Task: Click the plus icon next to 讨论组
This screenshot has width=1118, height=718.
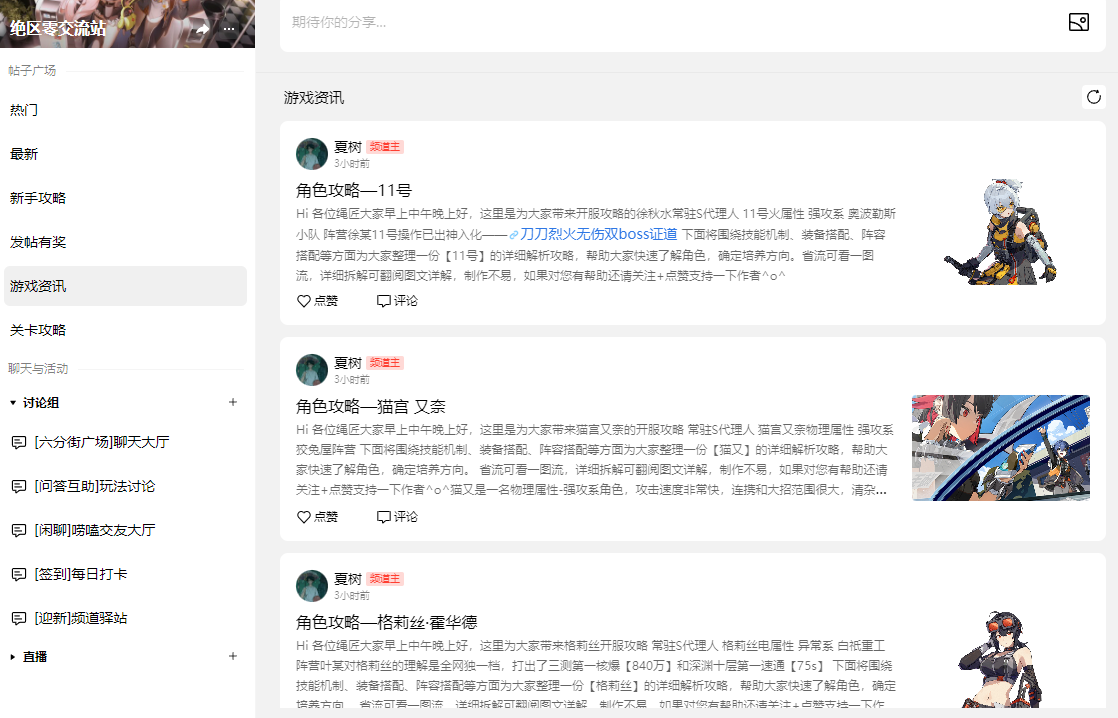Action: tap(232, 402)
